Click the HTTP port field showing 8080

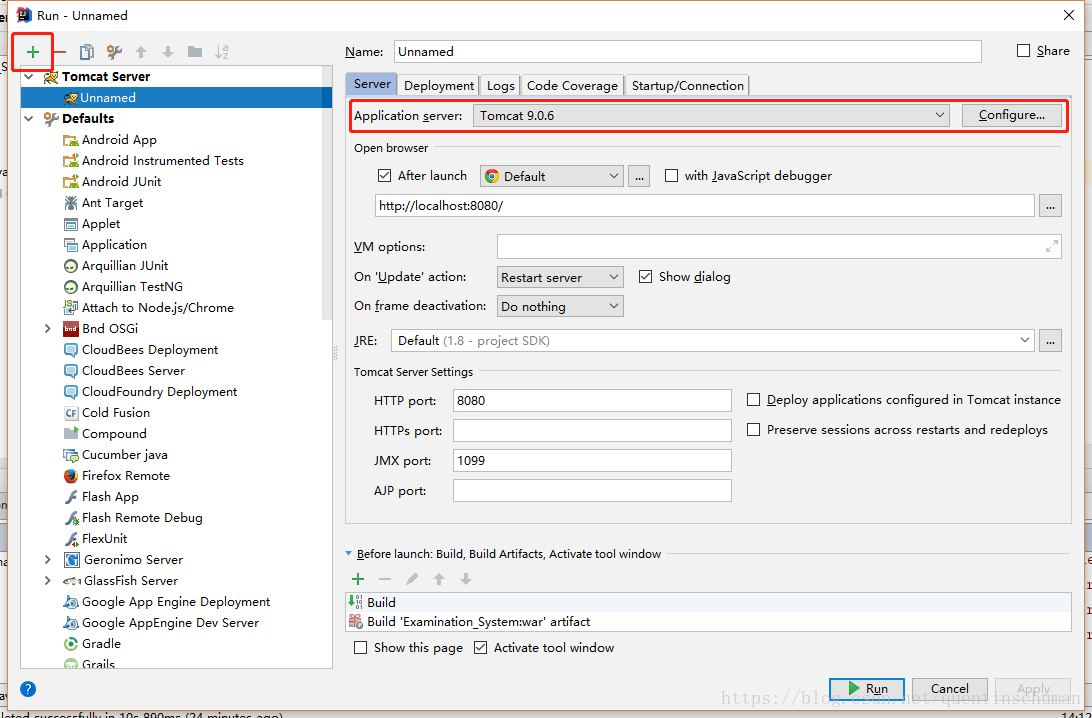point(592,400)
